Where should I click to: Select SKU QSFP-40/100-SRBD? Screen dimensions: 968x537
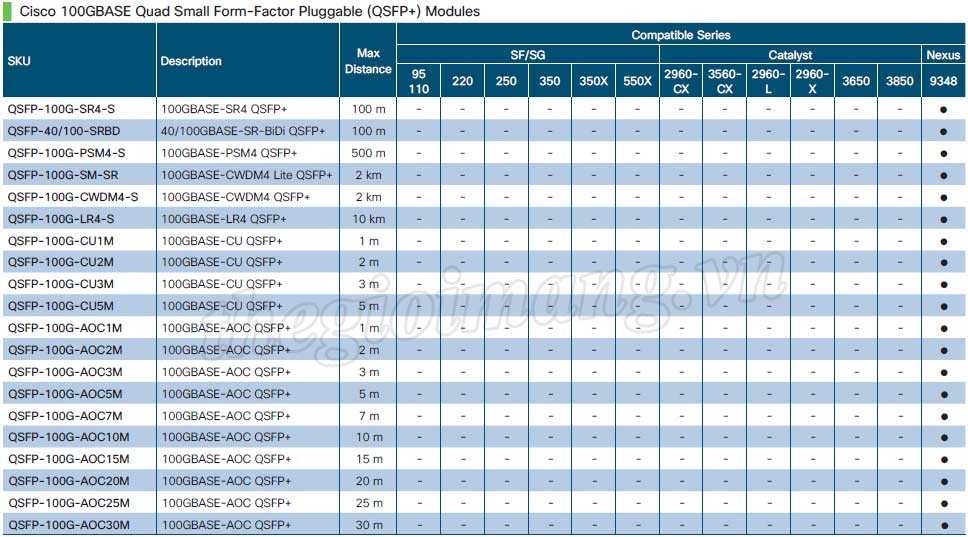coord(64,131)
